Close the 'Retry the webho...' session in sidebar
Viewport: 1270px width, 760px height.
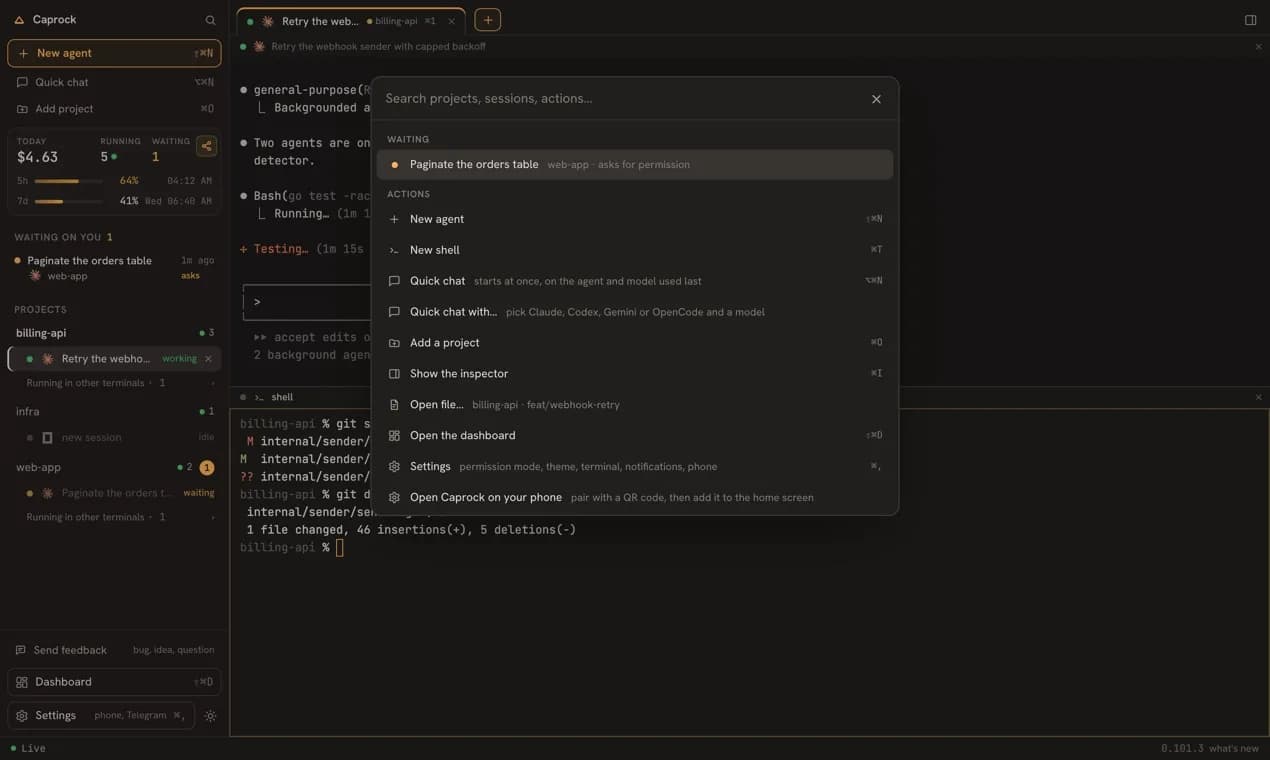pyautogui.click(x=208, y=359)
